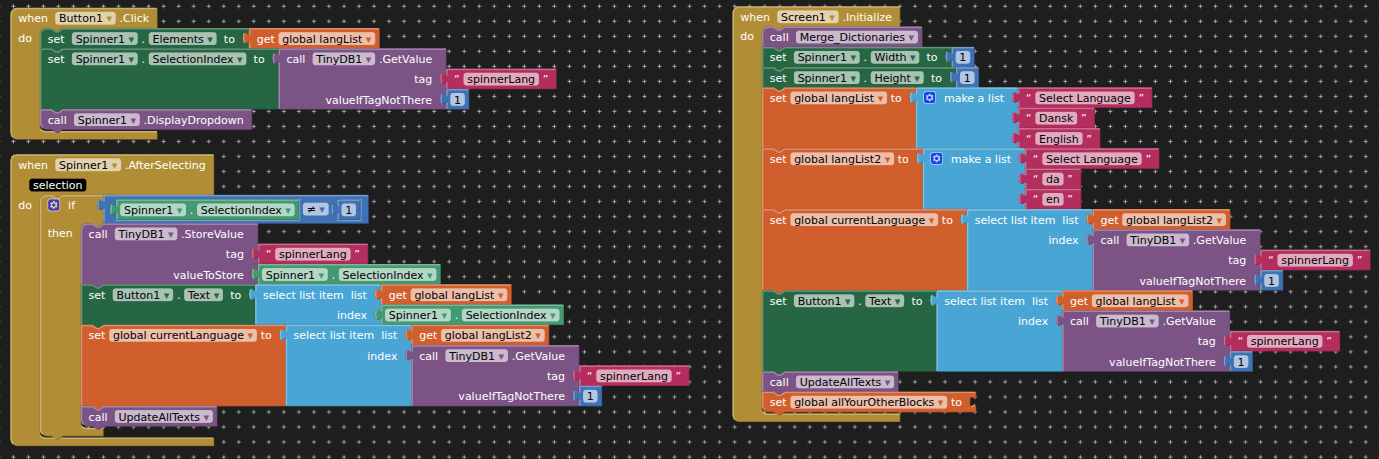1379x459 pixels.
Task: Select the call Spinner1.DisplayDropdown block
Action: (62, 120)
